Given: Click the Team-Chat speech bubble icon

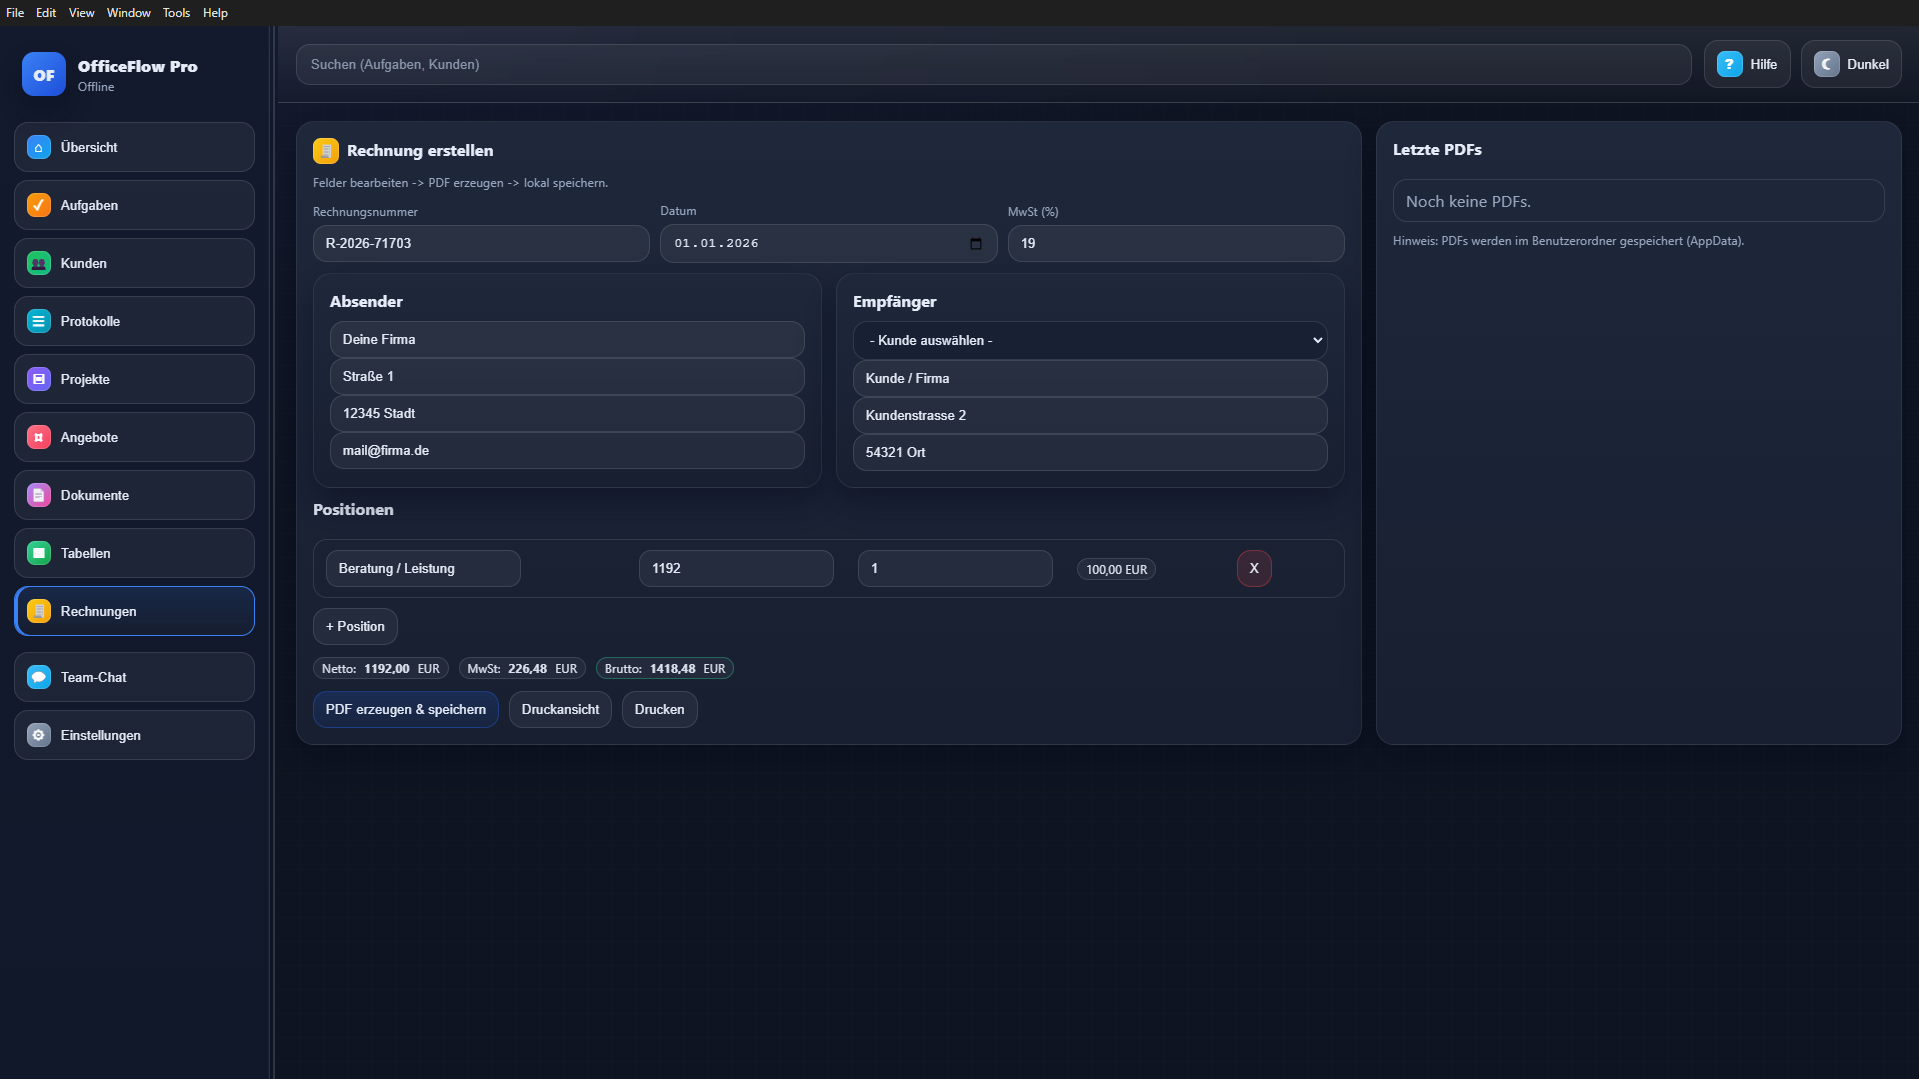Looking at the screenshot, I should coord(39,677).
